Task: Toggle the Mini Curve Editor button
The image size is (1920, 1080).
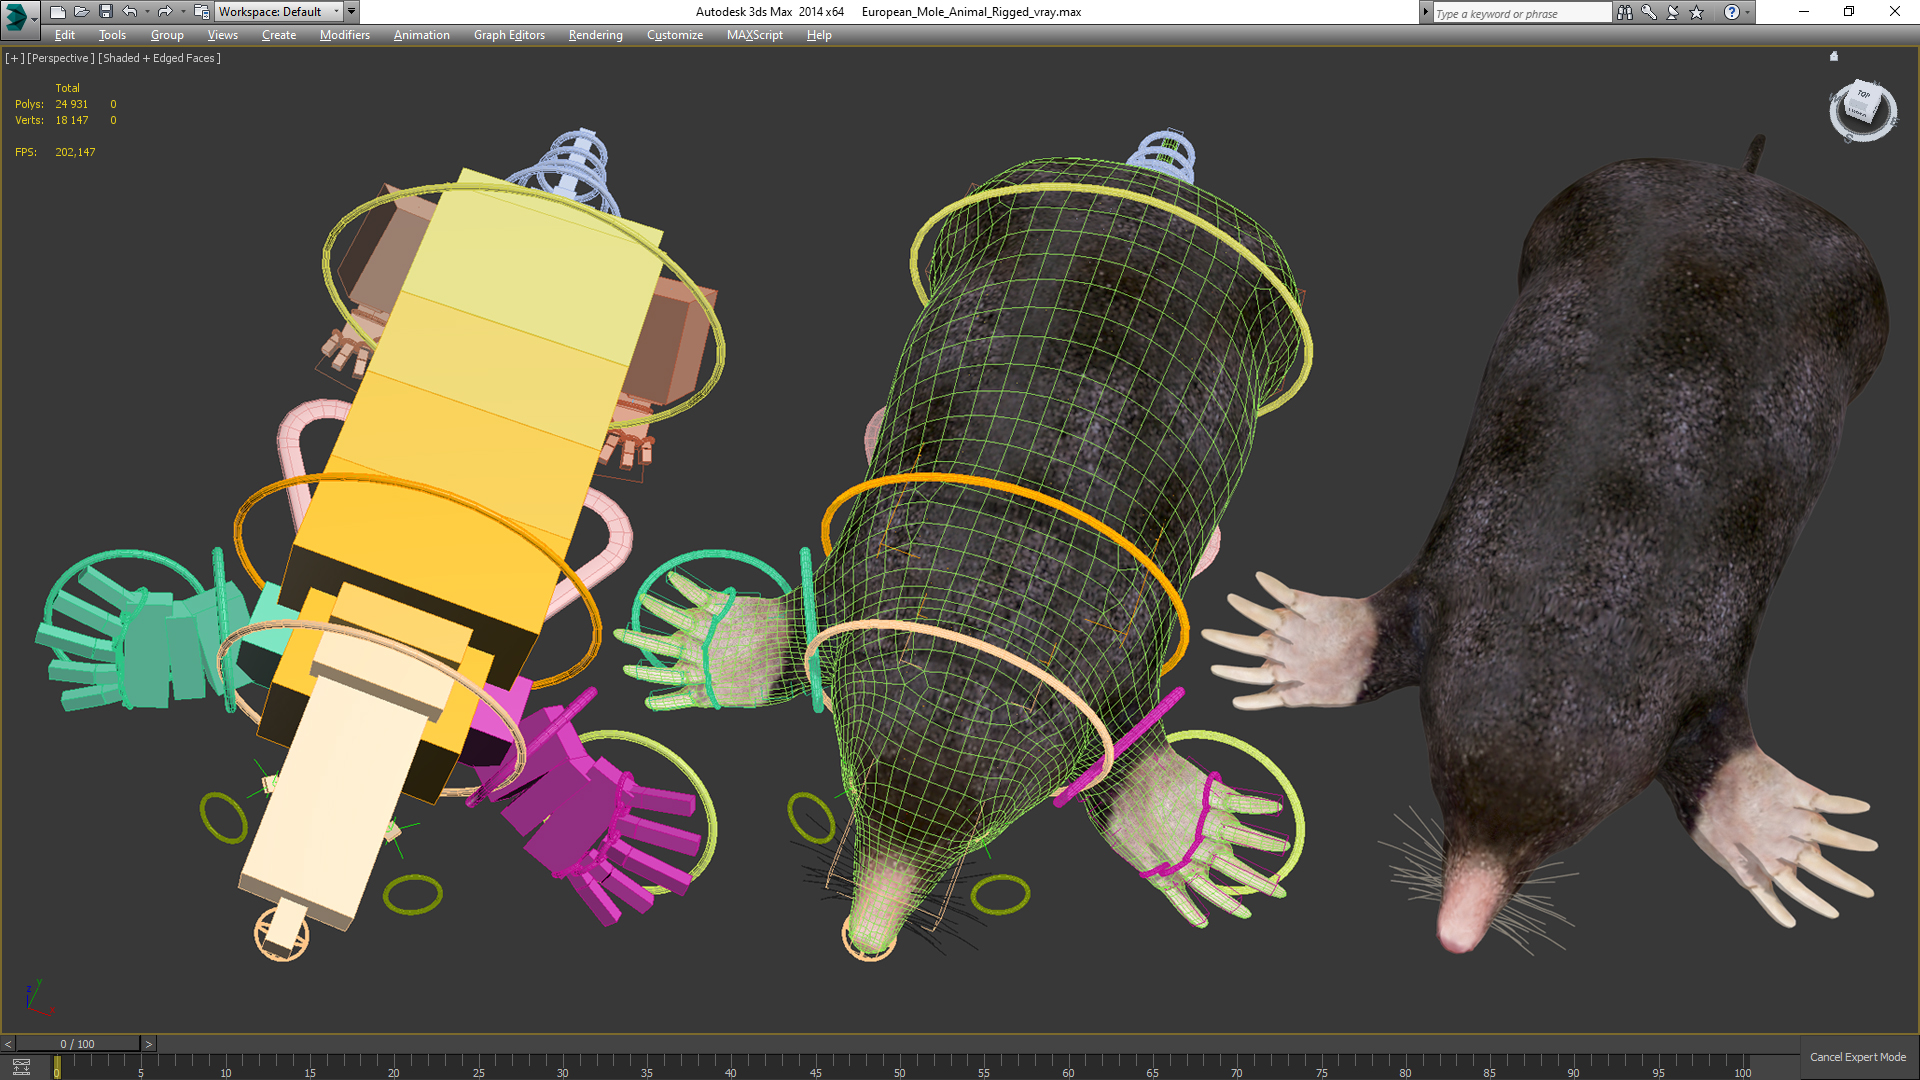Action: click(x=21, y=1067)
